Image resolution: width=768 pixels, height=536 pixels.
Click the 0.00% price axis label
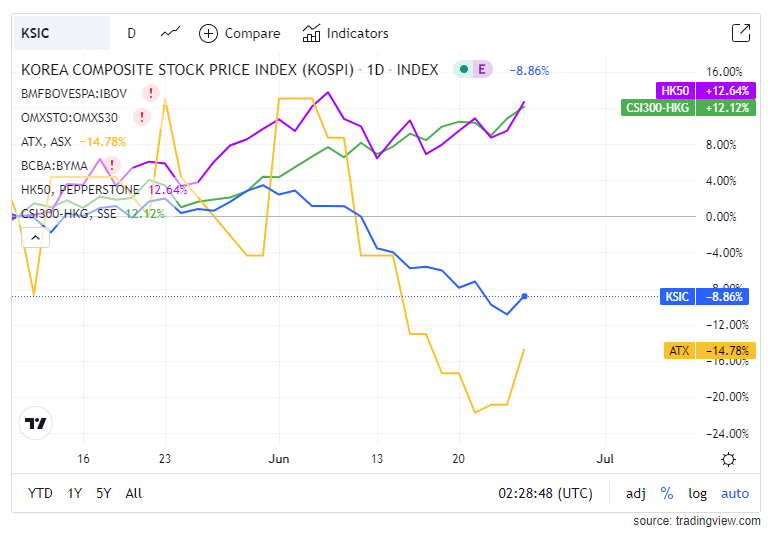[721, 217]
